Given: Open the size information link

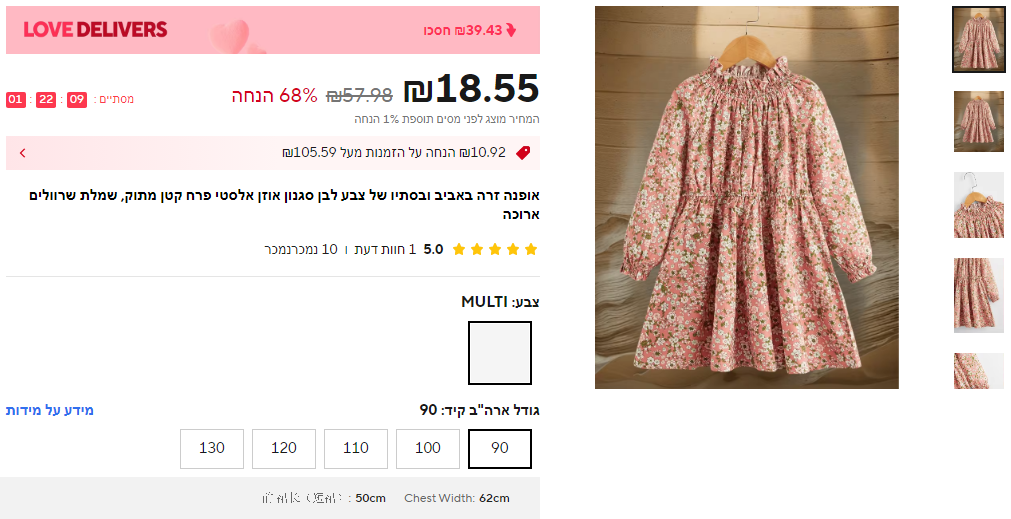Looking at the screenshot, I should pos(50,410).
